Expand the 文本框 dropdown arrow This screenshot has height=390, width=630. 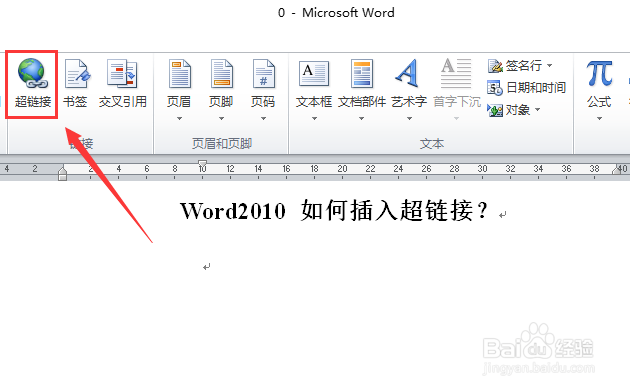pos(314,118)
